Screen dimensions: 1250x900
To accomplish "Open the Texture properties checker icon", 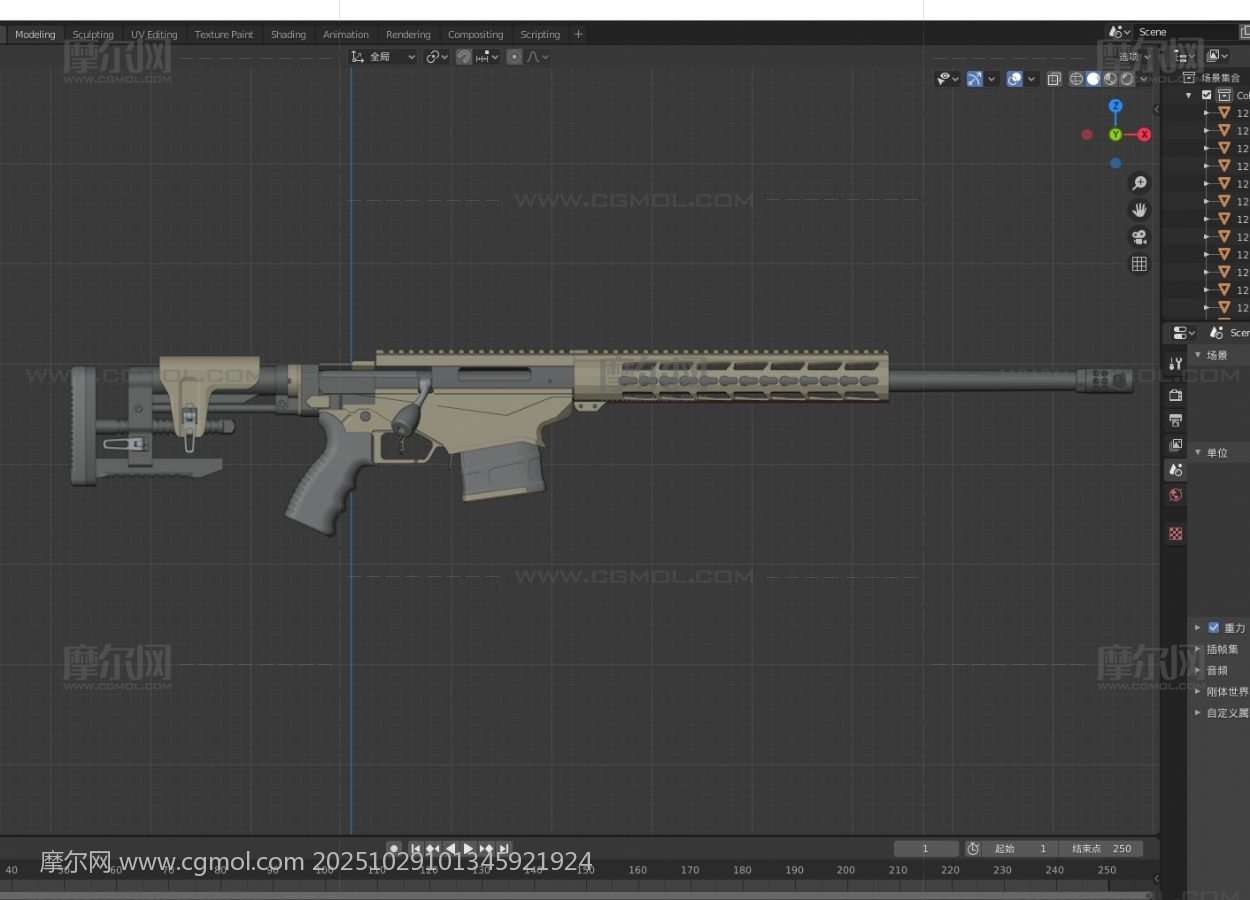I will 1176,534.
